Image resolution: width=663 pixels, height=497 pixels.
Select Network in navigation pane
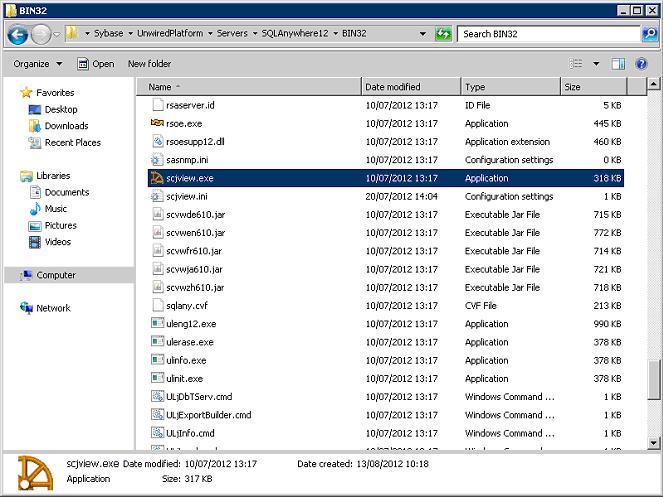pyautogui.click(x=53, y=308)
